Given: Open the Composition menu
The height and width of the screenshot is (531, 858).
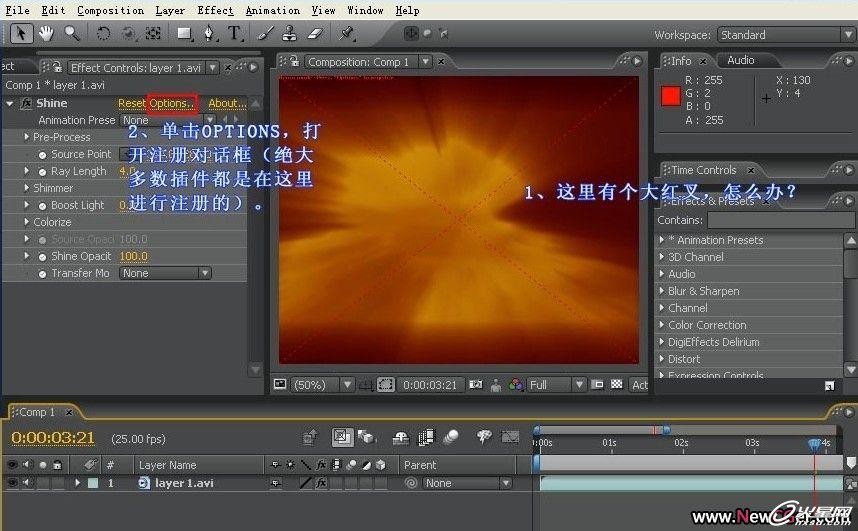Looking at the screenshot, I should pyautogui.click(x=110, y=10).
